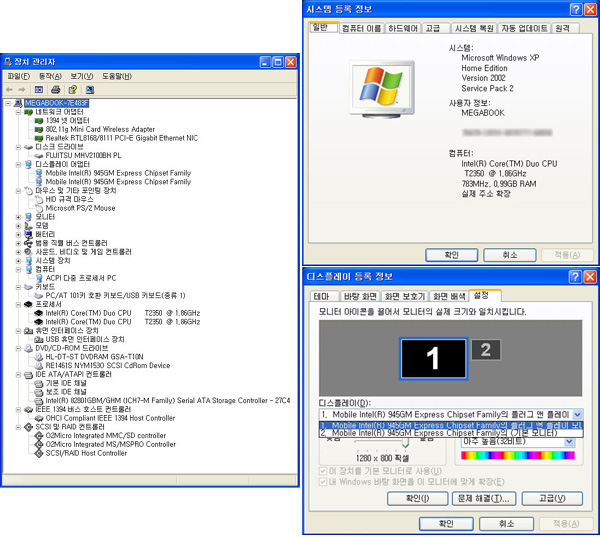Open Screen Saver tab in Display Properties
Viewport: 600px width, 537px height.
[x=404, y=296]
